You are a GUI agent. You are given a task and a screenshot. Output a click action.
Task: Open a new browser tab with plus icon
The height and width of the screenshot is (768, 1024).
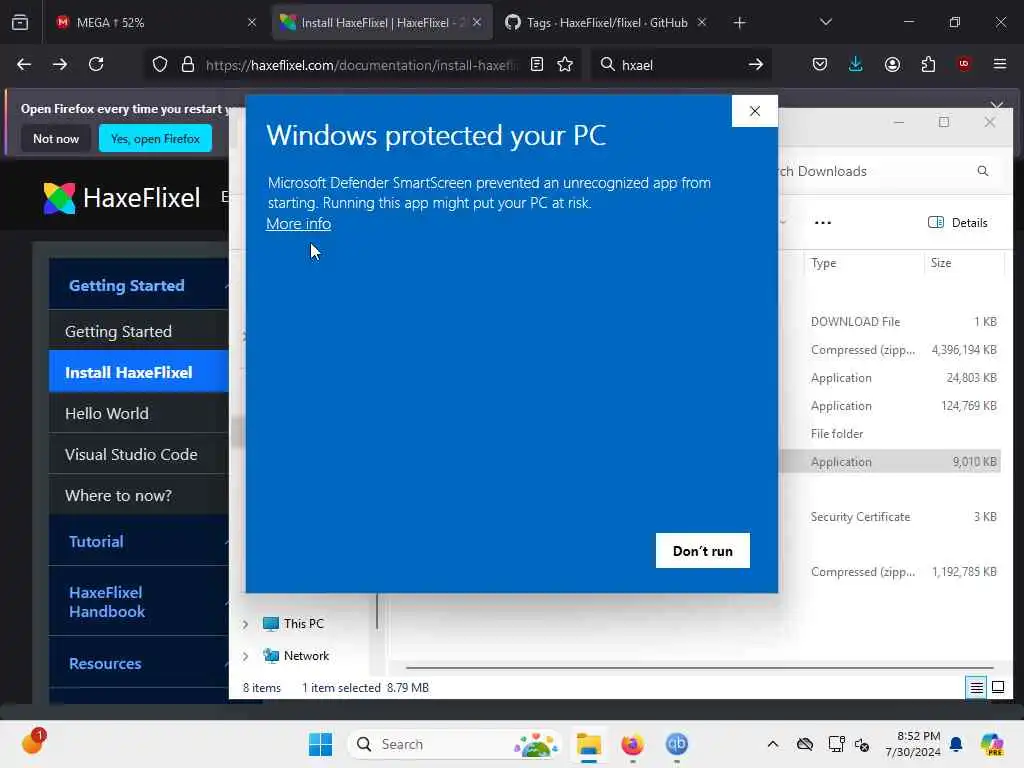tap(739, 22)
